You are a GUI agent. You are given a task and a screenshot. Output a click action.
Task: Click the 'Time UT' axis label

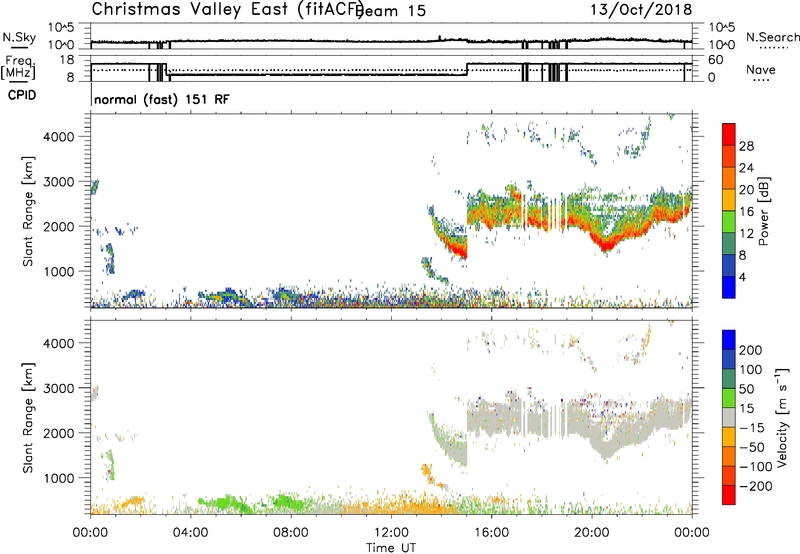[x=391, y=548]
